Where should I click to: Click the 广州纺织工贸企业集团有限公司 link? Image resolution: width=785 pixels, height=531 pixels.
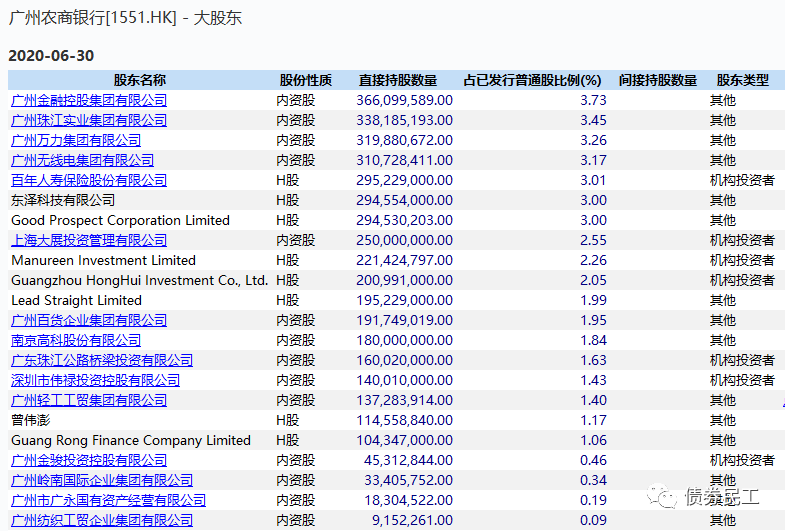(x=102, y=520)
